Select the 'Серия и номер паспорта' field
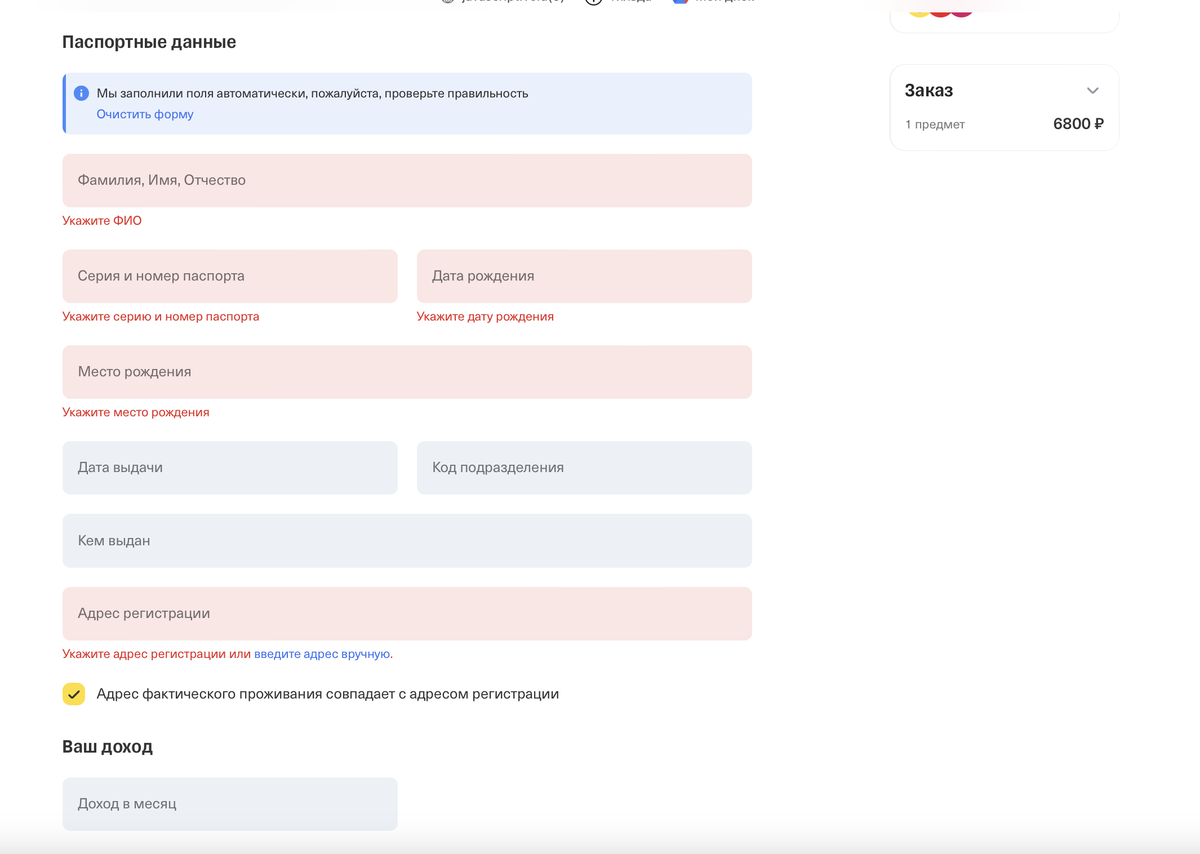 coord(230,276)
